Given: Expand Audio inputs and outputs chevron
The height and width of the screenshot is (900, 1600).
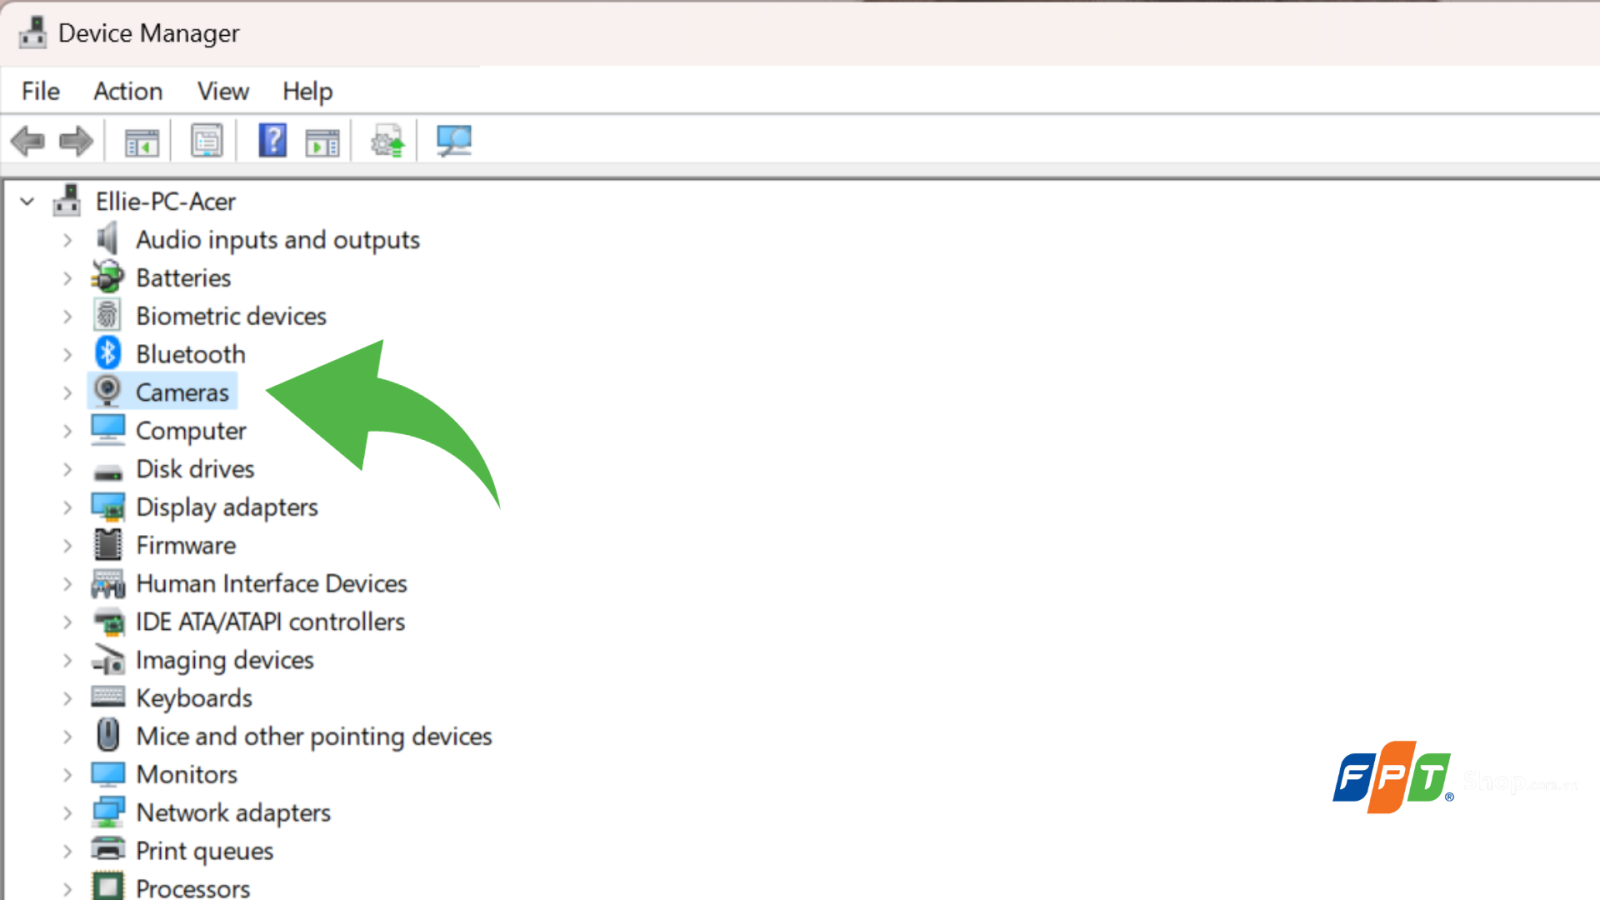Looking at the screenshot, I should tap(67, 240).
